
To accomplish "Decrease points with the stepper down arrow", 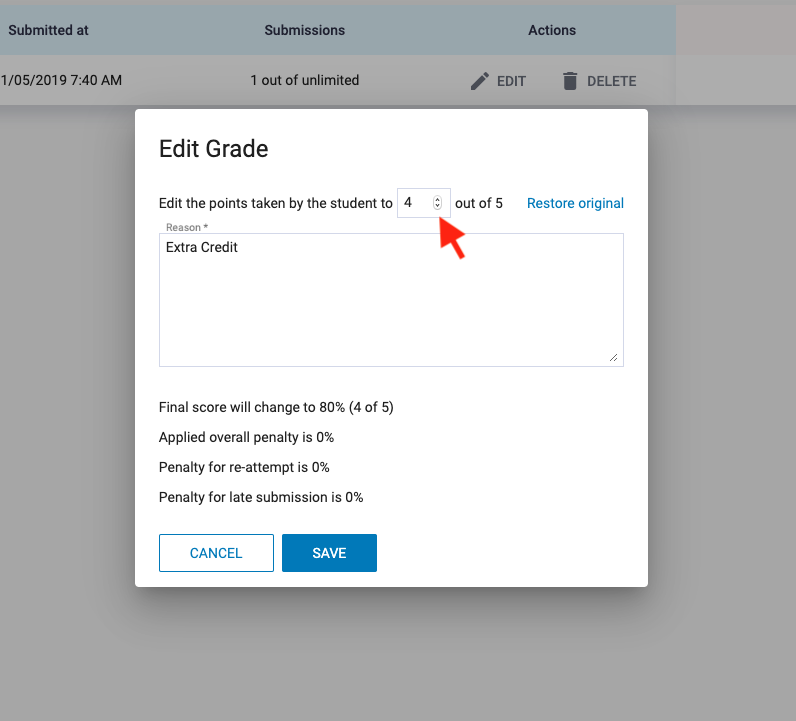I will [438, 206].
